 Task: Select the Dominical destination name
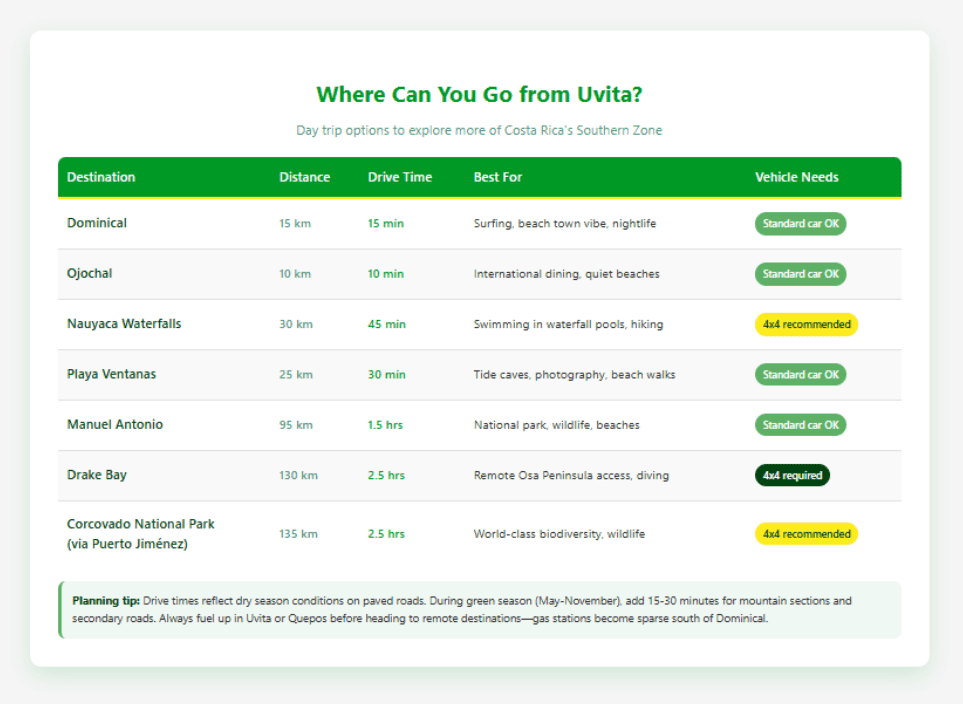(97, 223)
